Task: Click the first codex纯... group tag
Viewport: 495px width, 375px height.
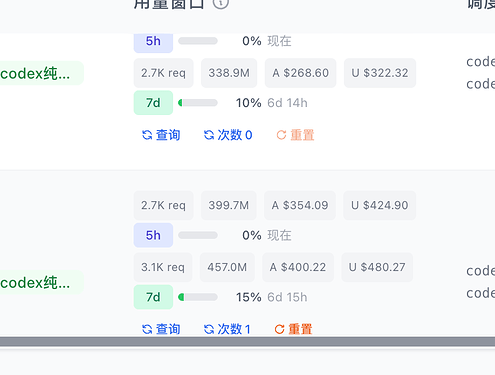Action: (41, 73)
